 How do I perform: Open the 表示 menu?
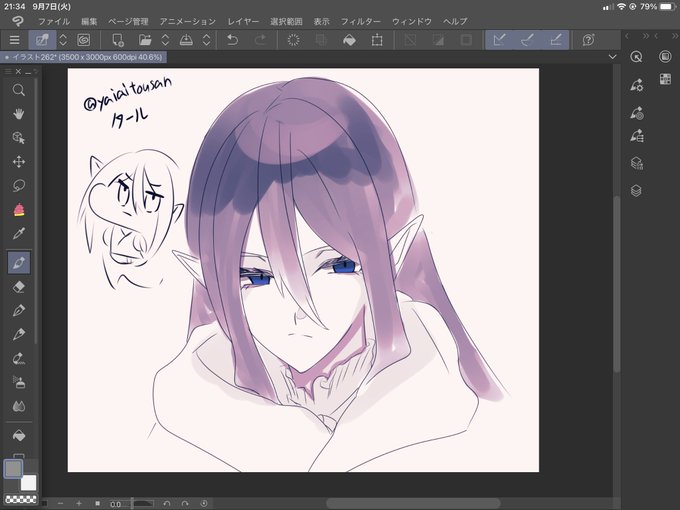pos(321,22)
